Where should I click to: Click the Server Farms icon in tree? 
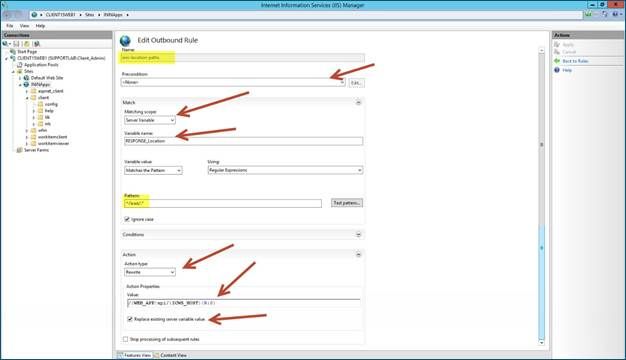tap(19, 150)
